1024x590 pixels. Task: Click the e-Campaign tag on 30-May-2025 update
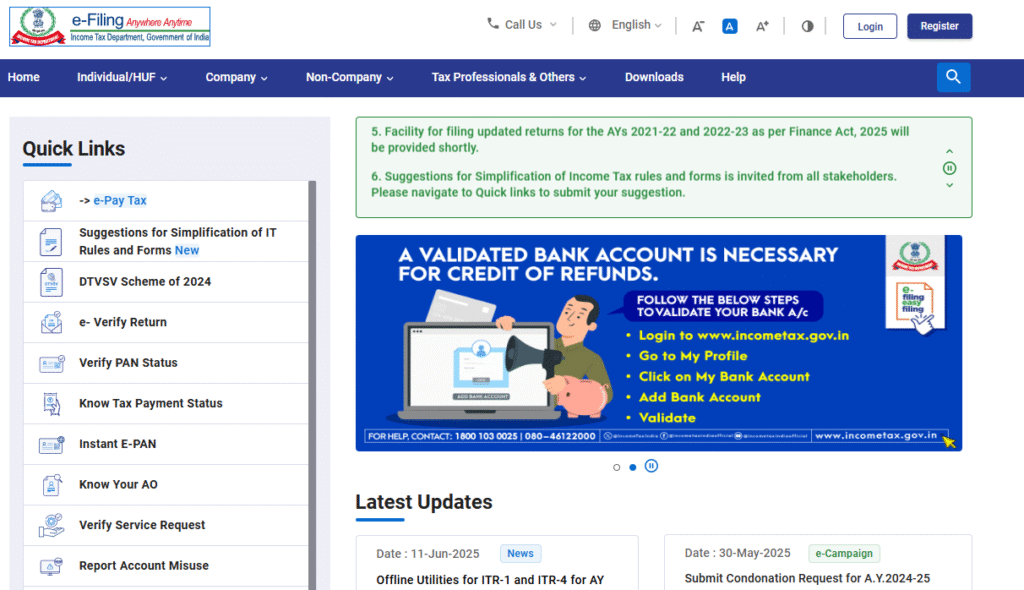(x=844, y=553)
